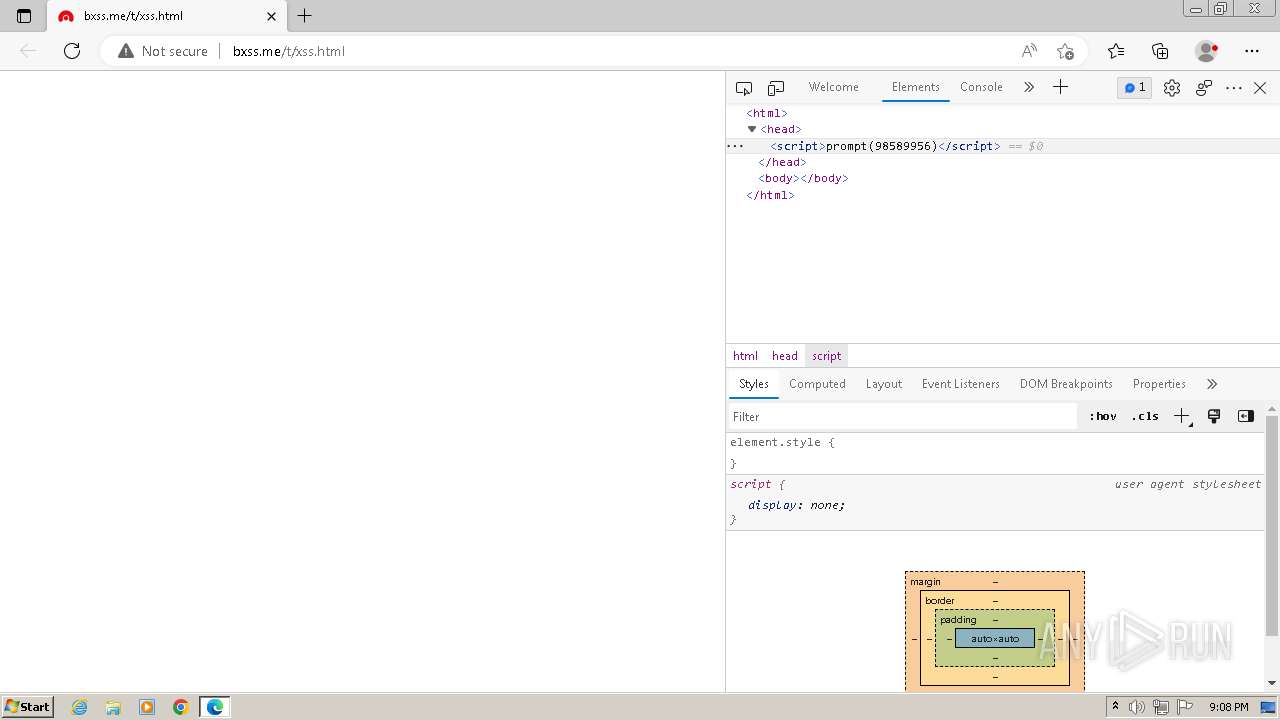This screenshot has height=720, width=1280.
Task: Switch to the Elements tab
Action: (x=916, y=87)
